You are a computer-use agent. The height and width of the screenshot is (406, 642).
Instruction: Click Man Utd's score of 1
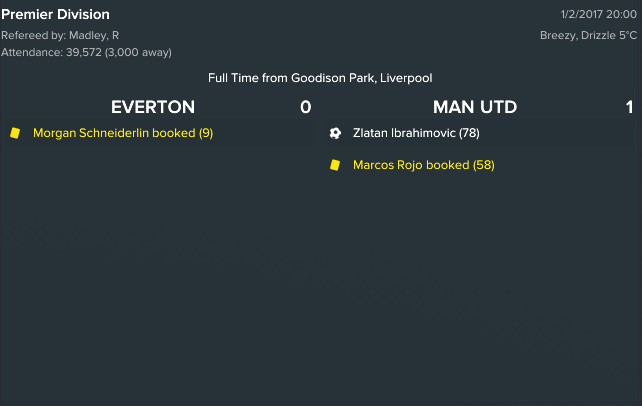(x=630, y=107)
